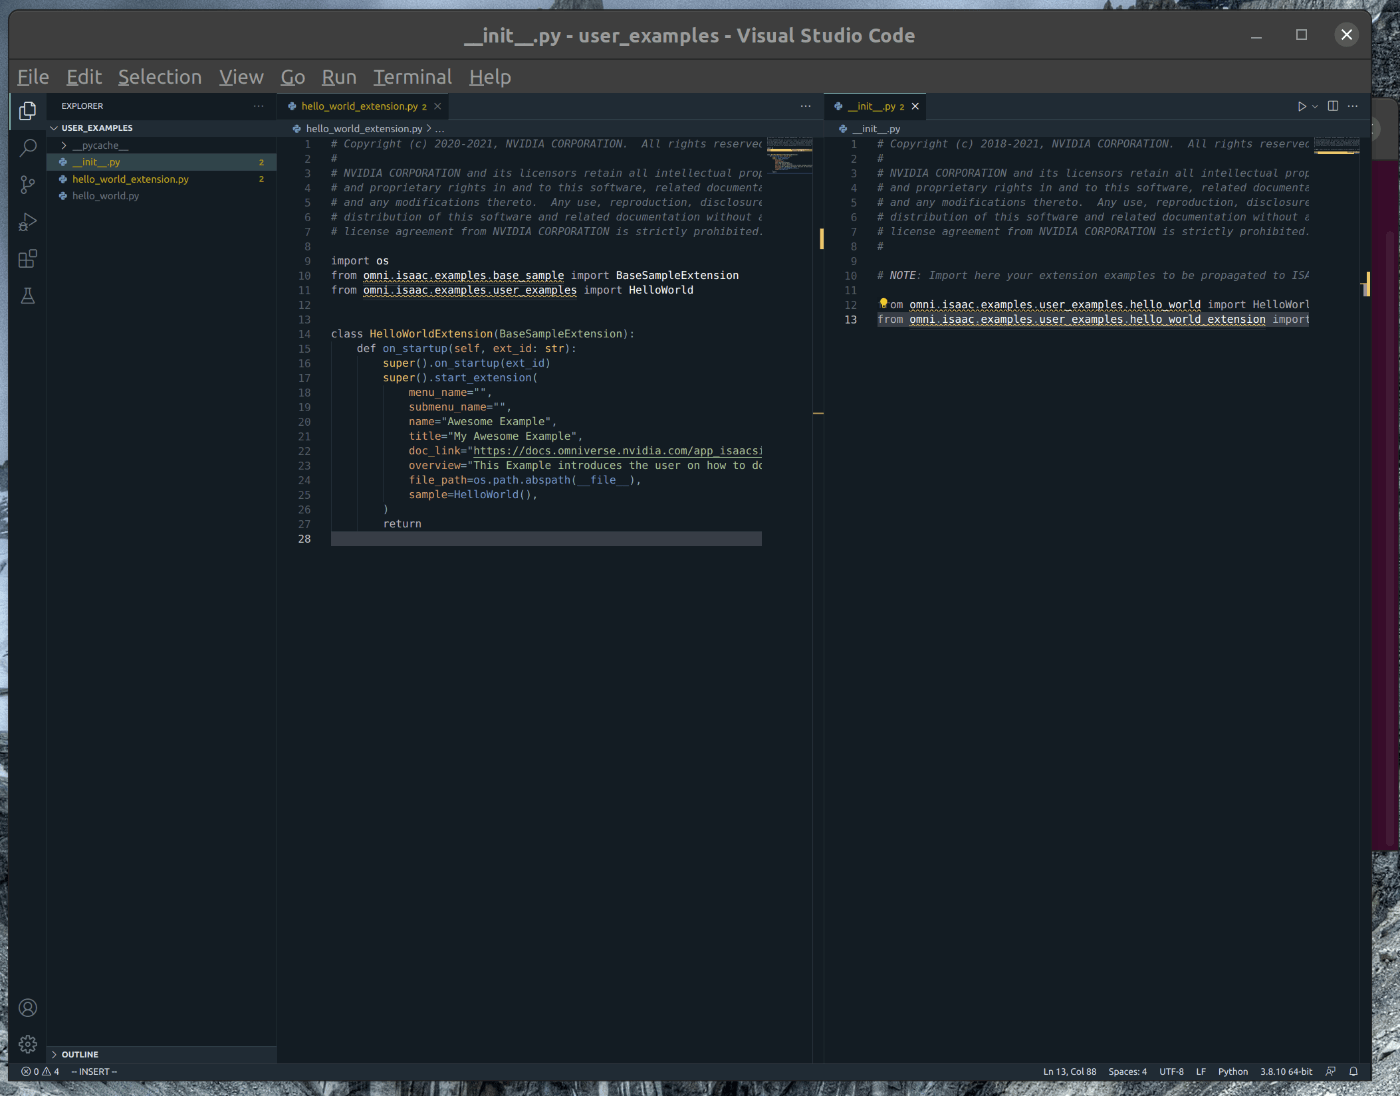
Task: Change indentation via Spaces: 4
Action: [1128, 1072]
